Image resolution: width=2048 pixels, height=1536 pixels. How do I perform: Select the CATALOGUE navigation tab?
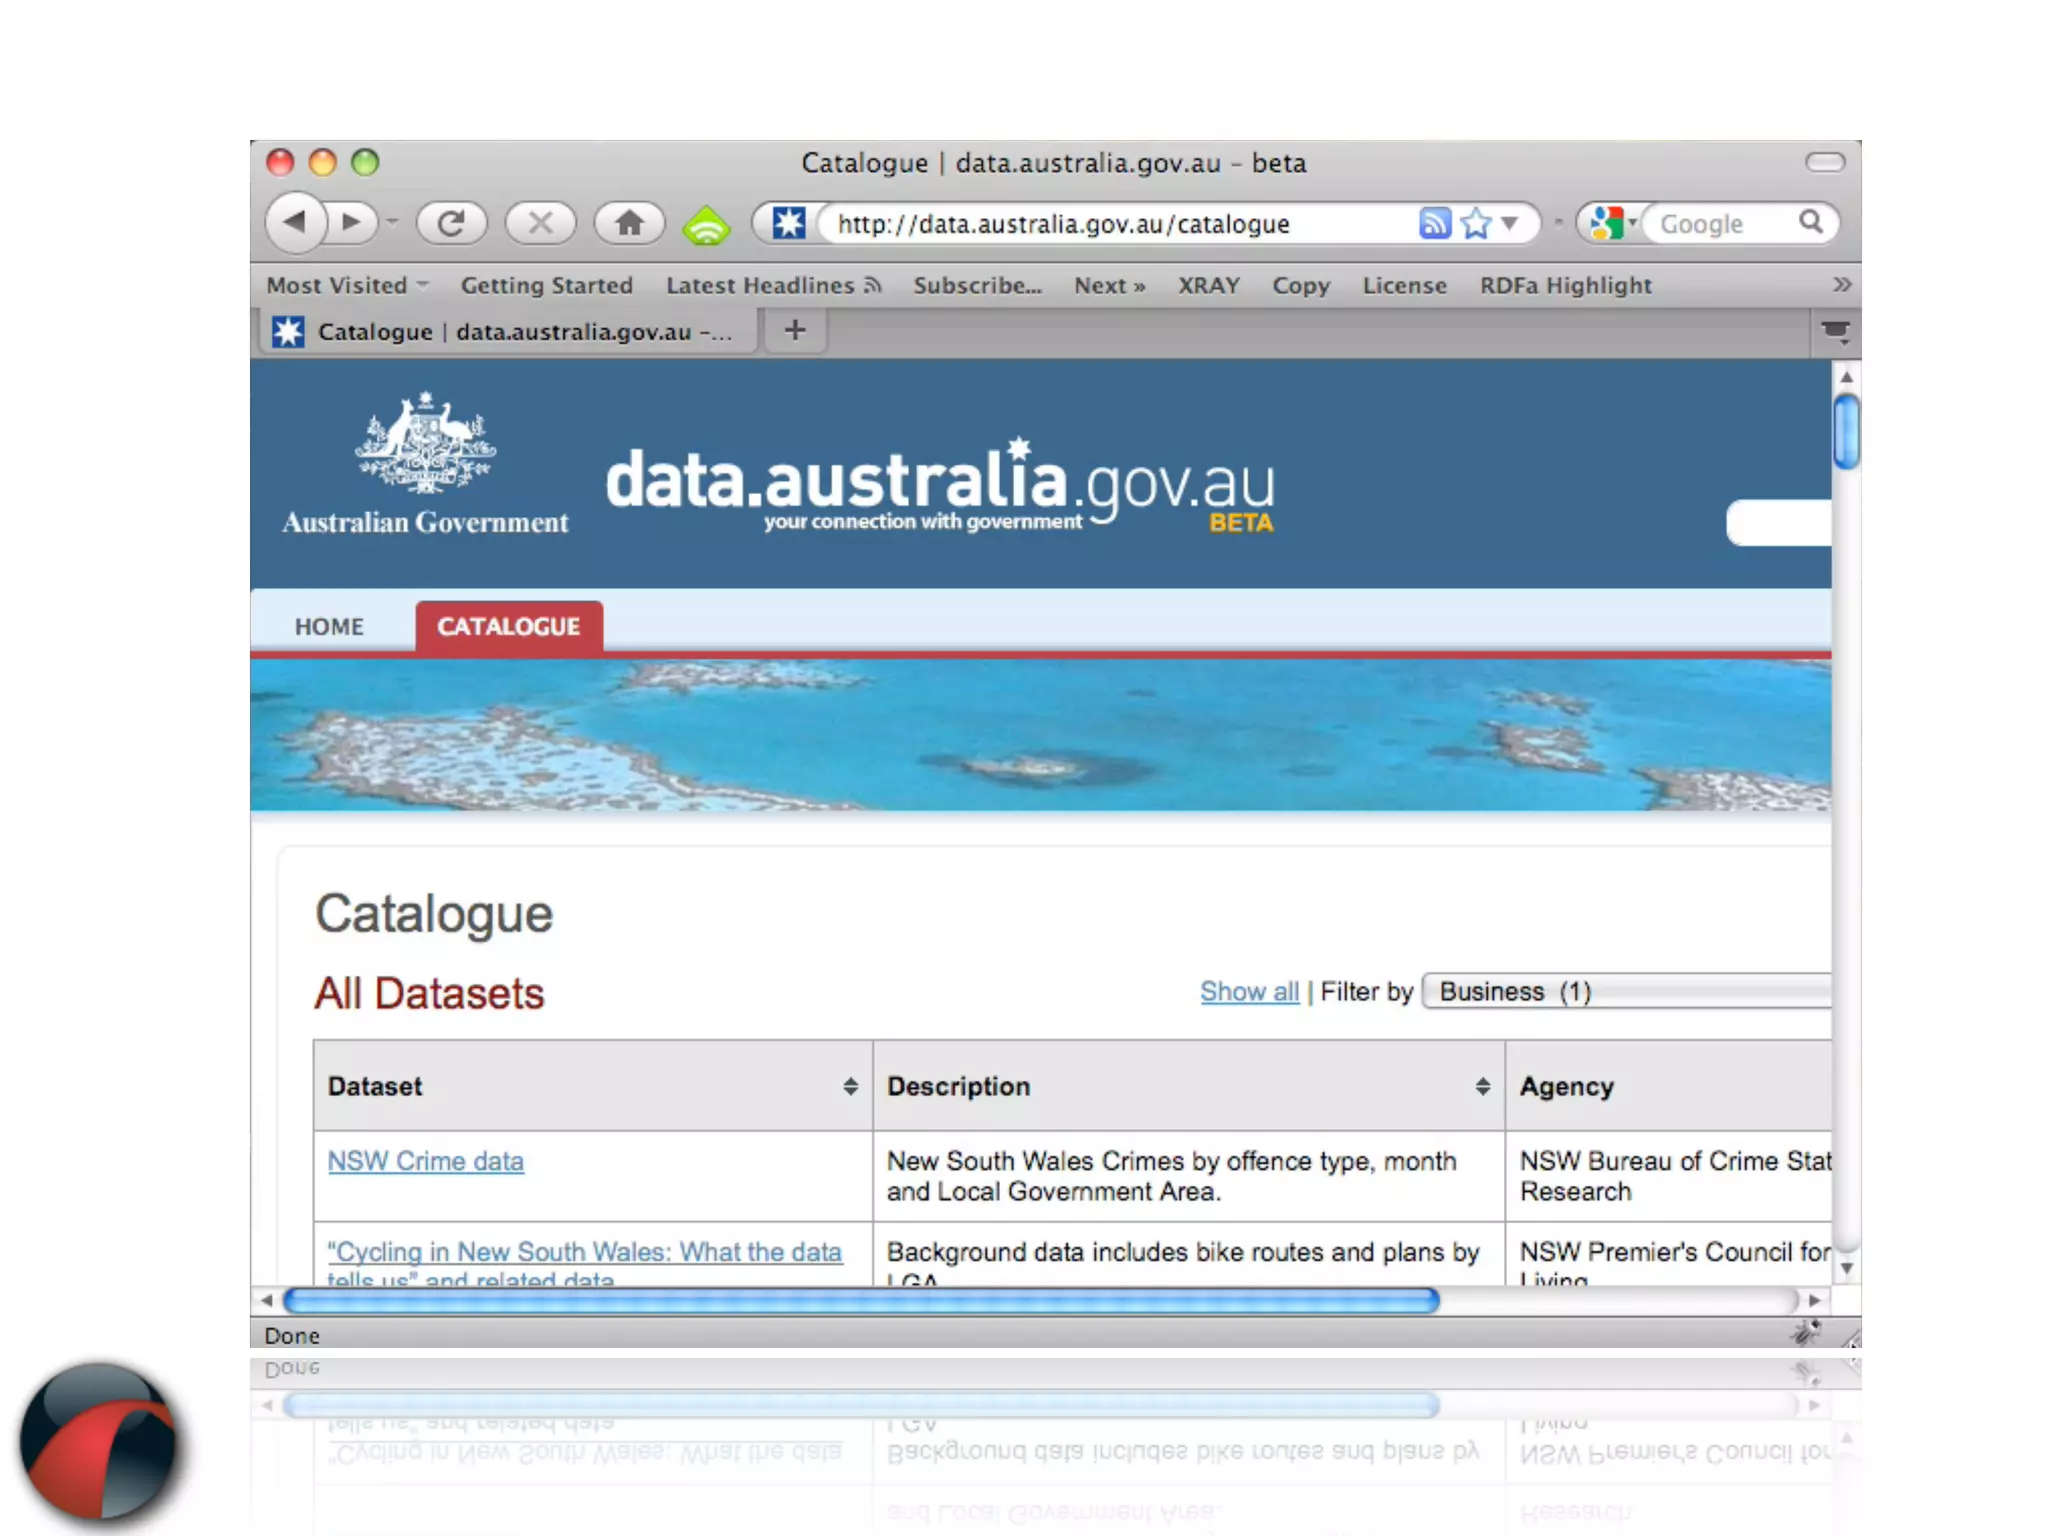pyautogui.click(x=508, y=627)
